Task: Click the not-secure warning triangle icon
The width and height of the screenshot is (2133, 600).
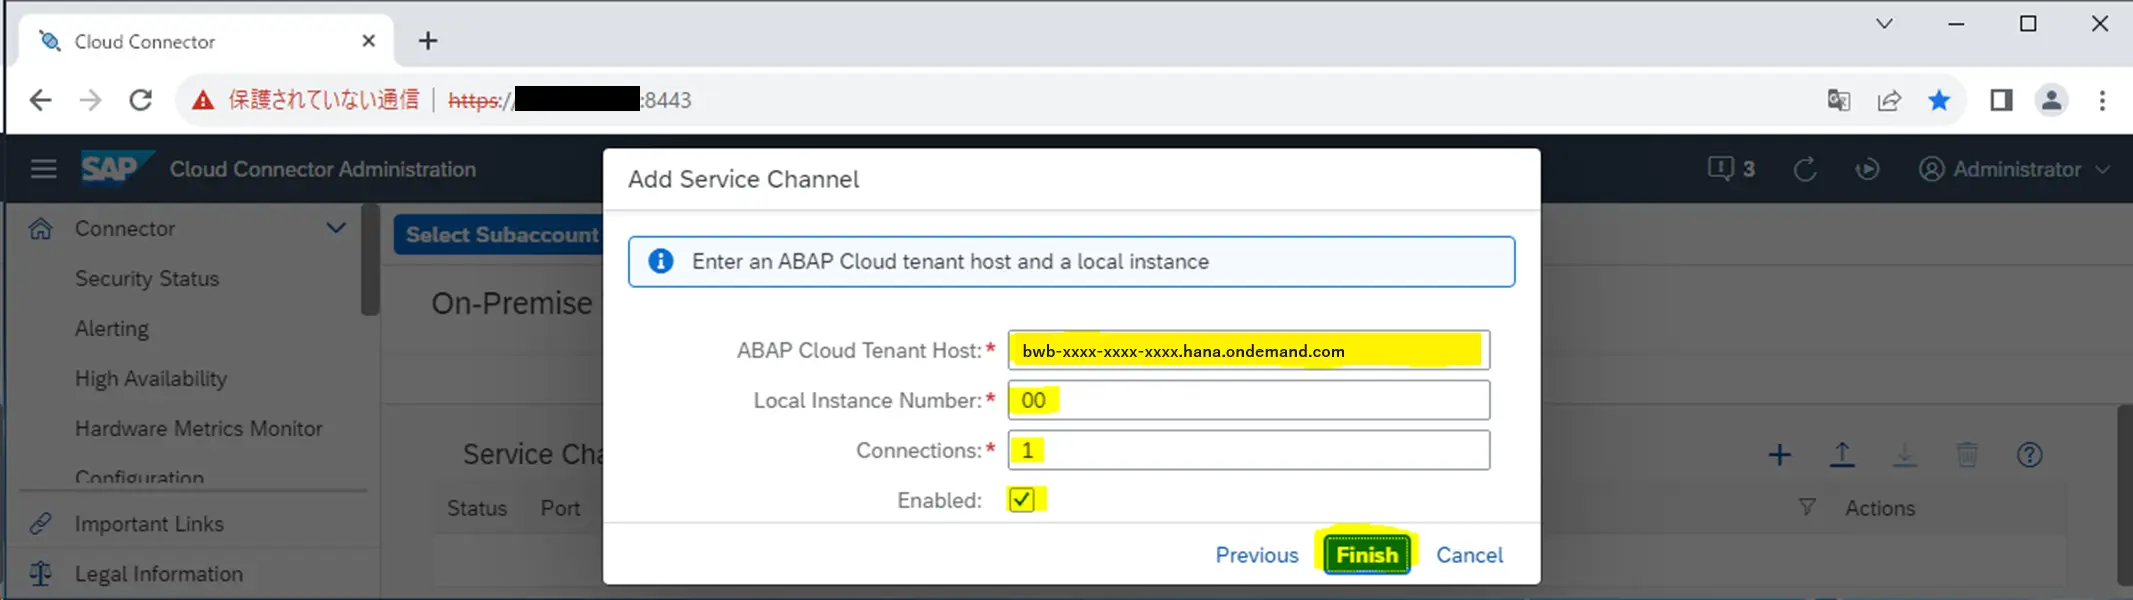Action: [203, 100]
